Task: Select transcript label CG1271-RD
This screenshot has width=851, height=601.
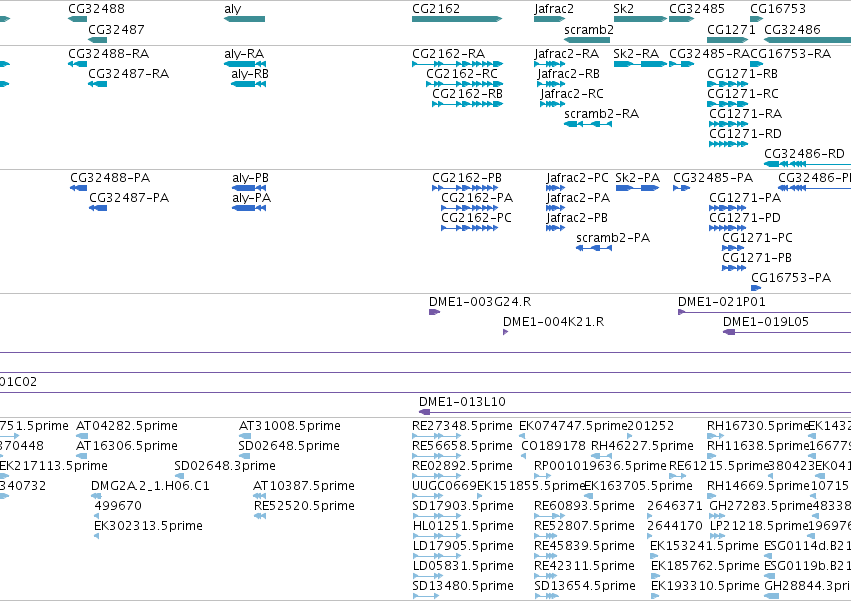Action: point(745,134)
